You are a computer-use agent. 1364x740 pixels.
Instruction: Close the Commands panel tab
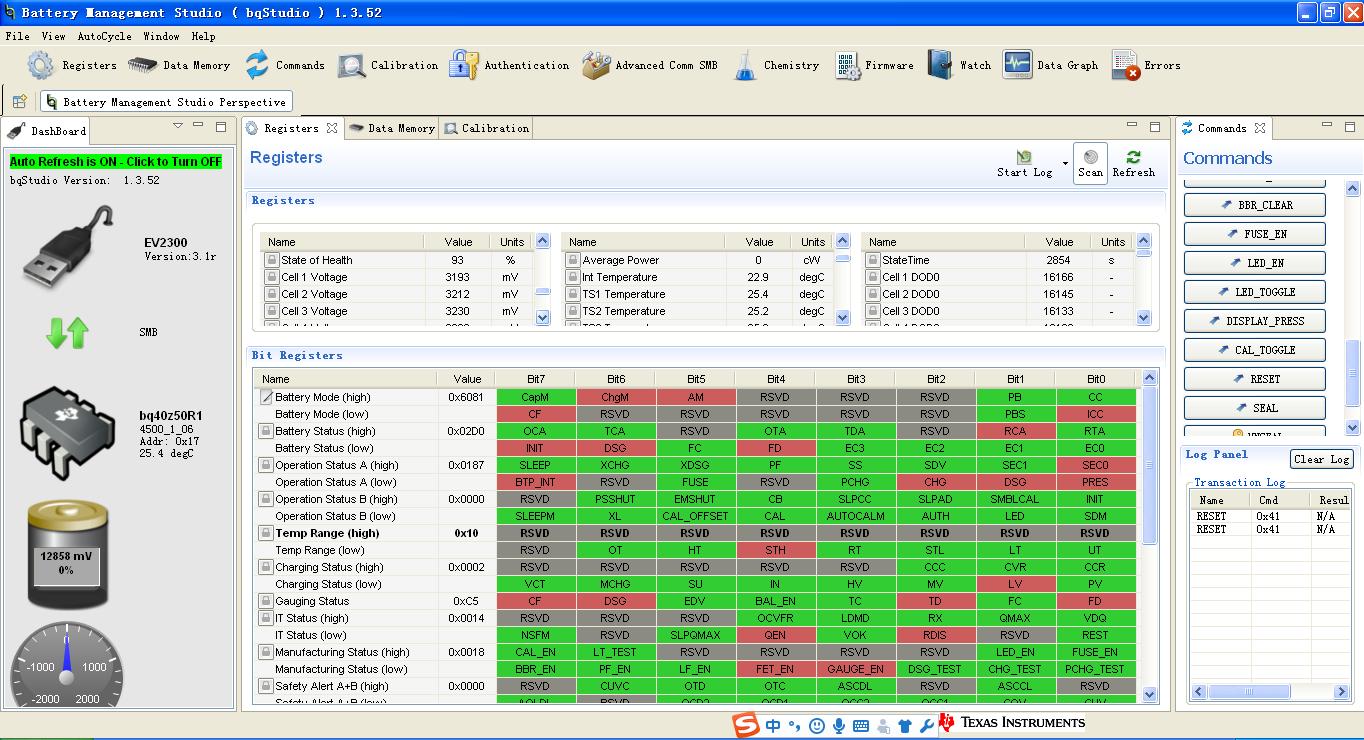coord(1260,128)
